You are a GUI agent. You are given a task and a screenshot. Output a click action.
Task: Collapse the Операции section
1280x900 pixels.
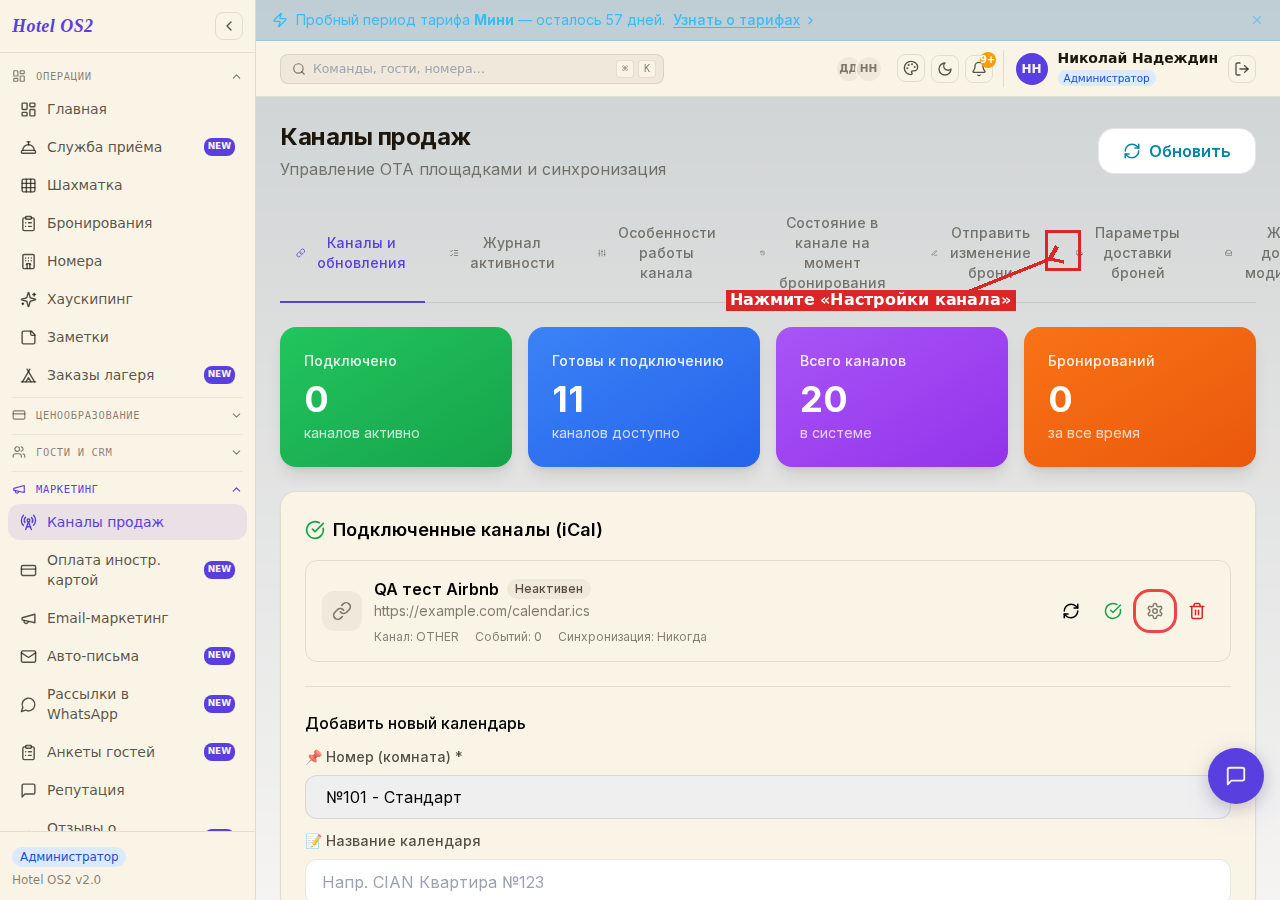point(127,76)
